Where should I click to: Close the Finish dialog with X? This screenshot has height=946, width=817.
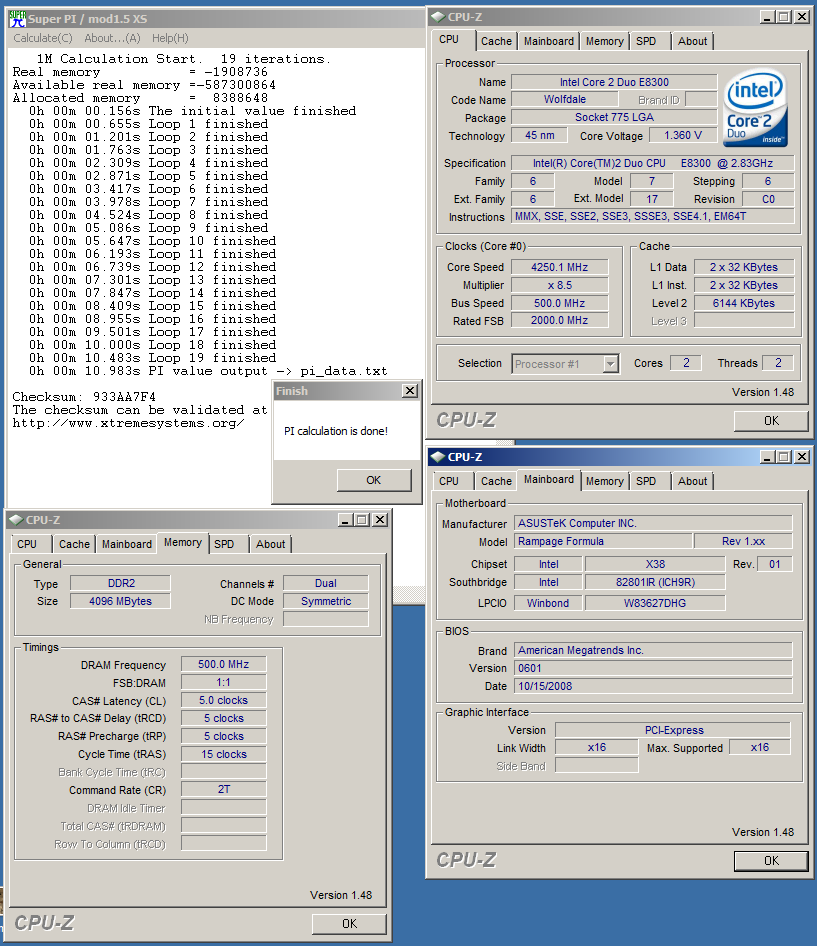coord(410,391)
